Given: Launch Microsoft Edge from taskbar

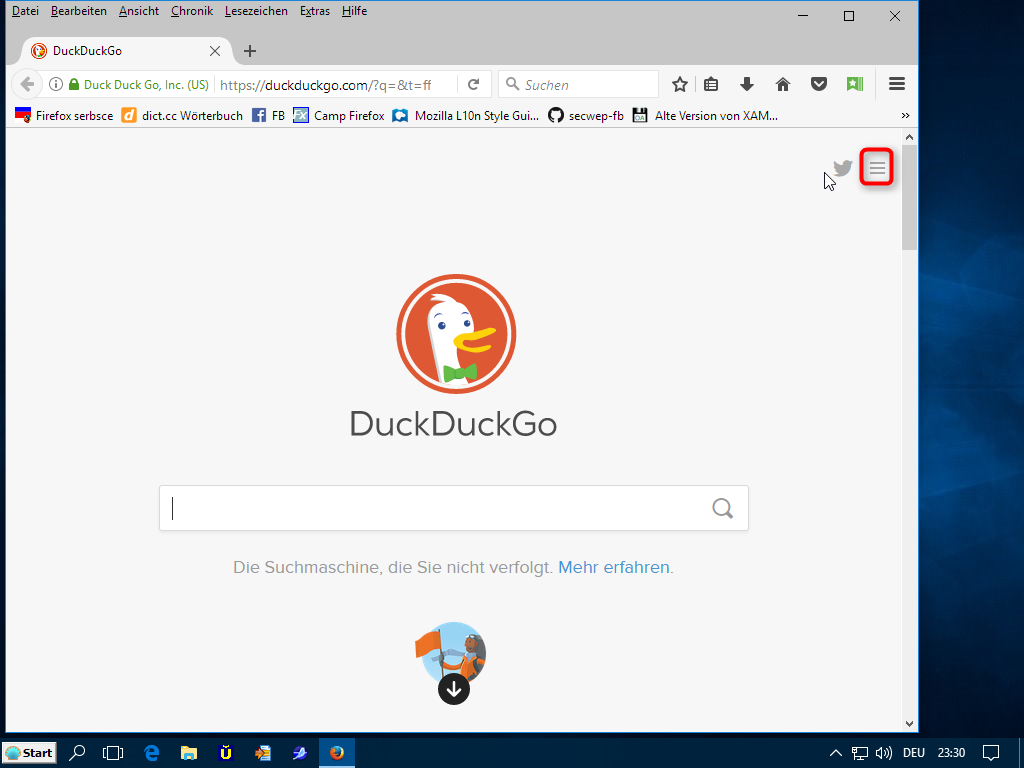Looking at the screenshot, I should pyautogui.click(x=152, y=753).
